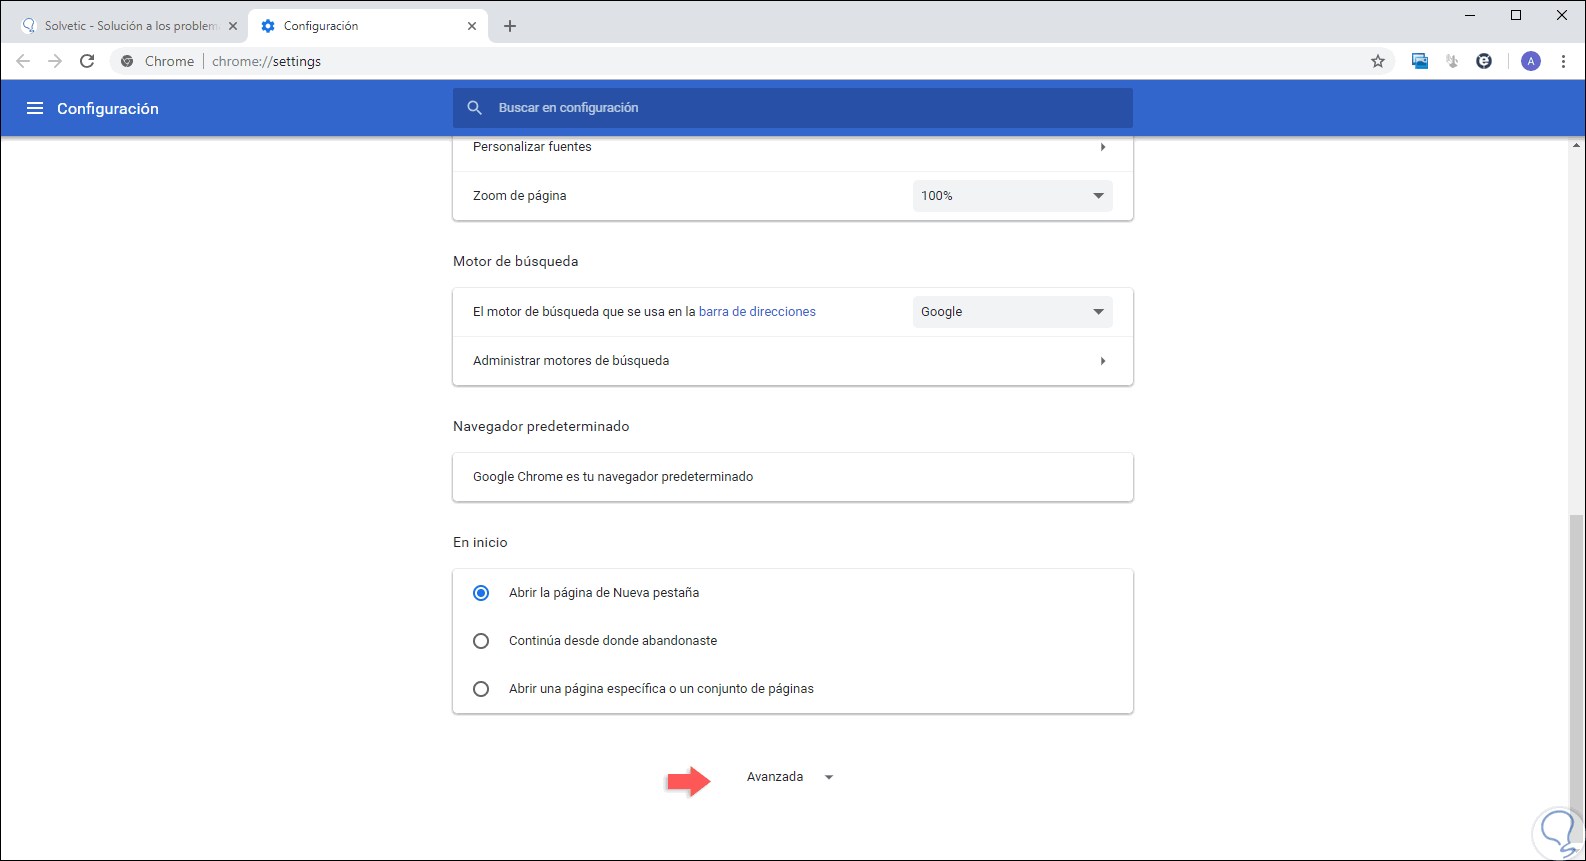Open the Chrome three-dot menu
Screen dimensions: 1586x861
pos(1564,61)
